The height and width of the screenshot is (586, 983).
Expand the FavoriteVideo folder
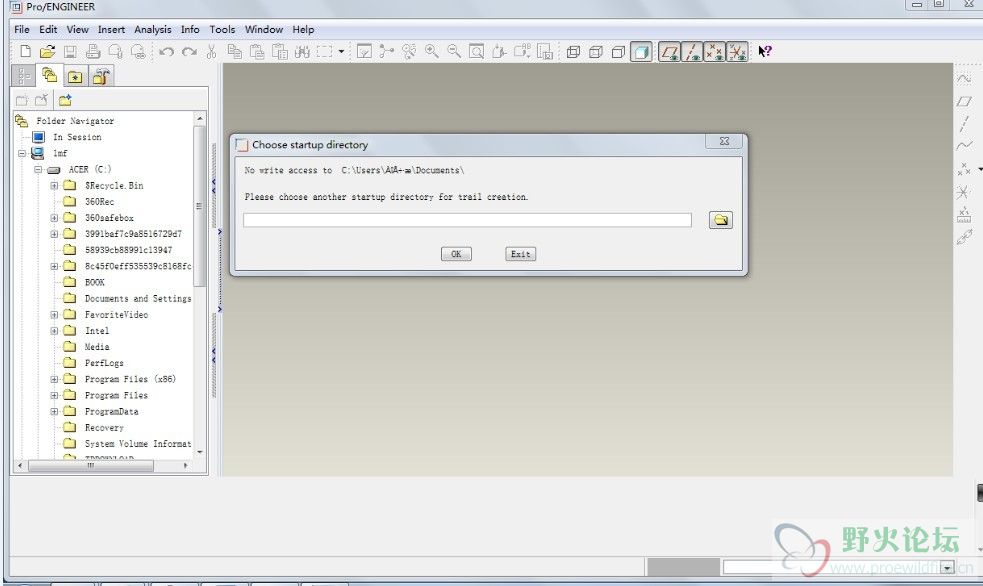click(x=55, y=315)
